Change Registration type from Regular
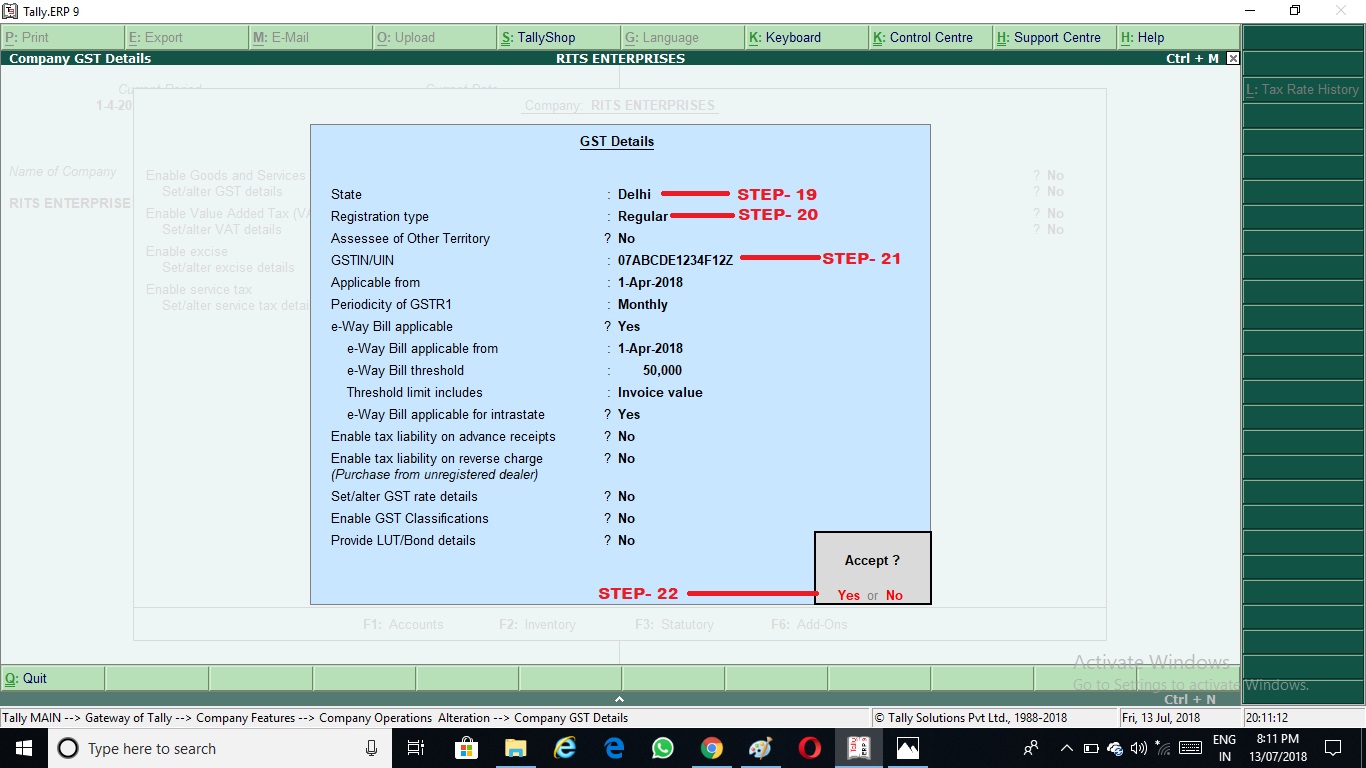 643,216
